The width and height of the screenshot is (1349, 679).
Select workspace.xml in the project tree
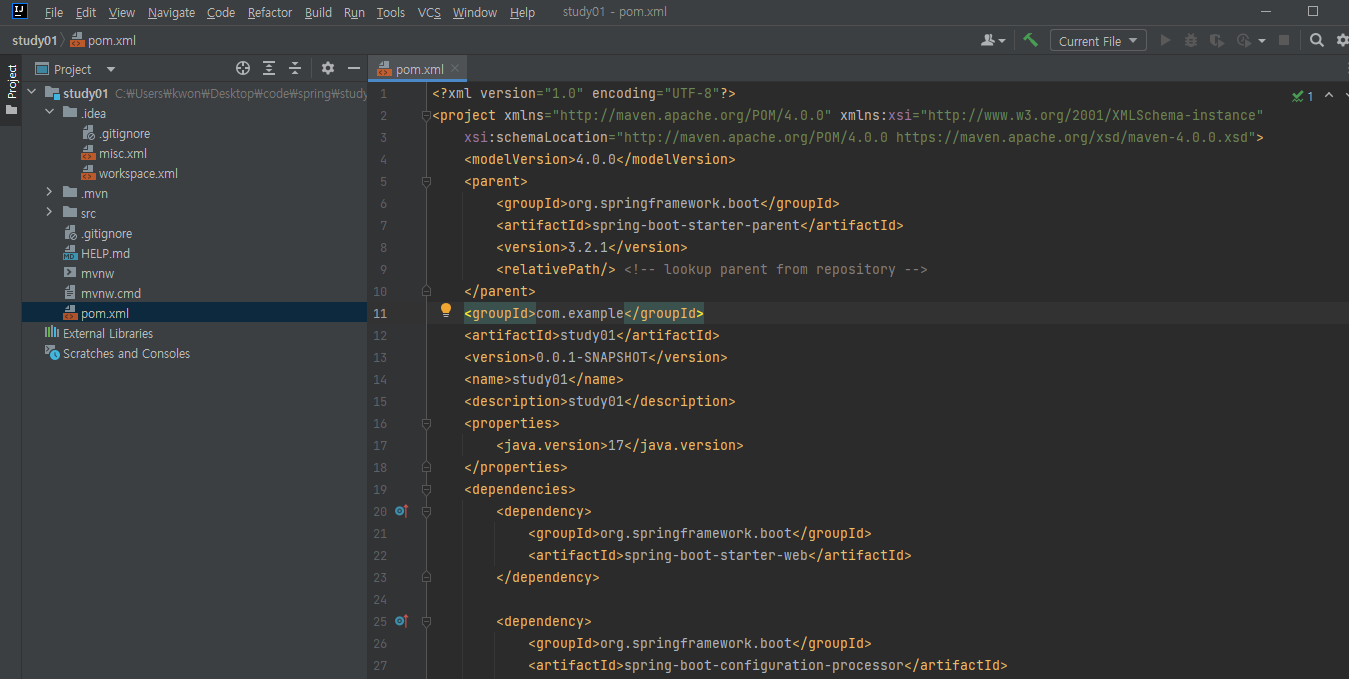tap(138, 173)
